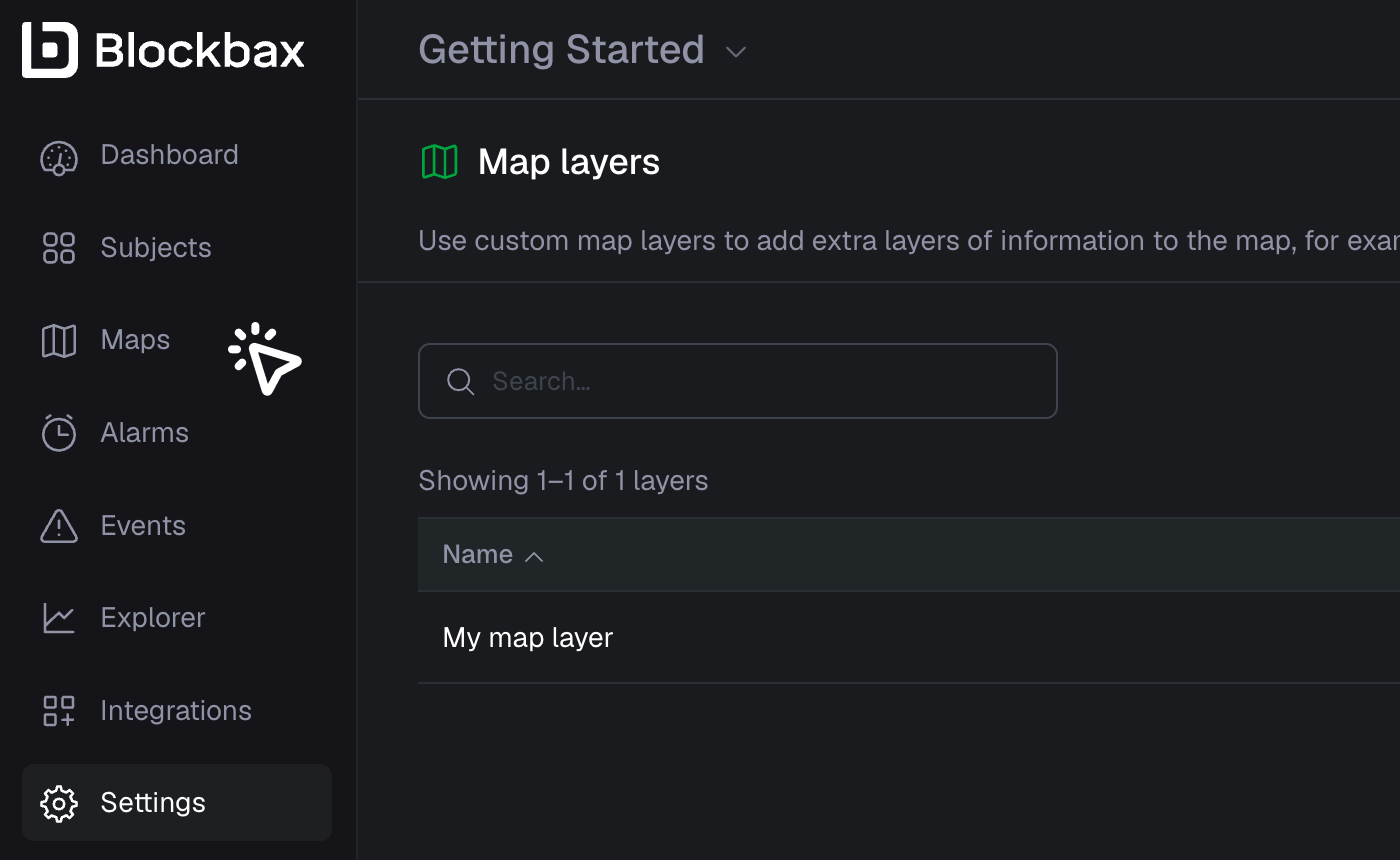
Task: Click the Getting Started project title
Action: point(561,49)
